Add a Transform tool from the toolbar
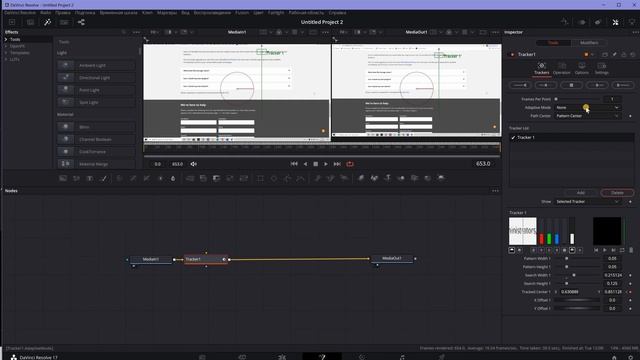The image size is (640, 360). (x=244, y=178)
